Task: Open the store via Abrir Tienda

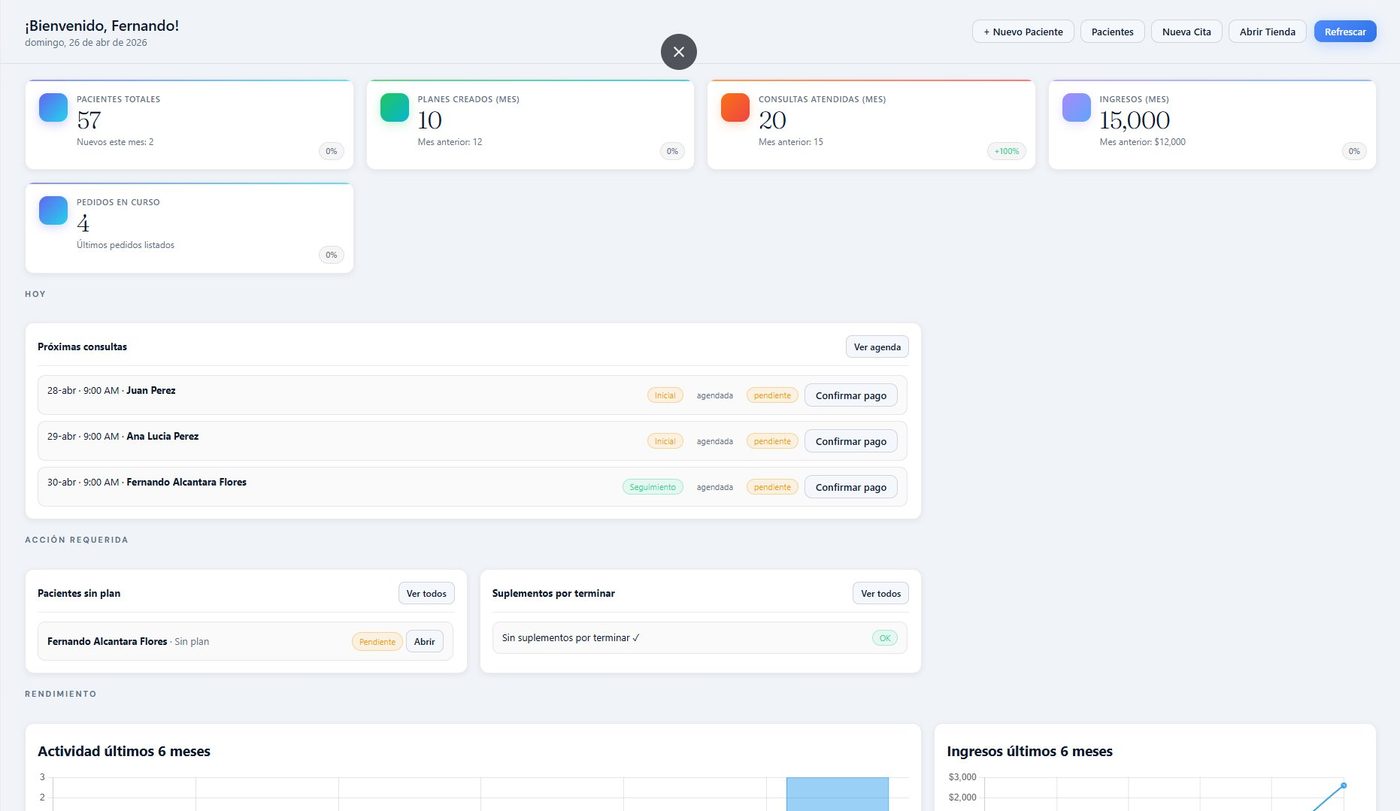Action: pos(1267,32)
